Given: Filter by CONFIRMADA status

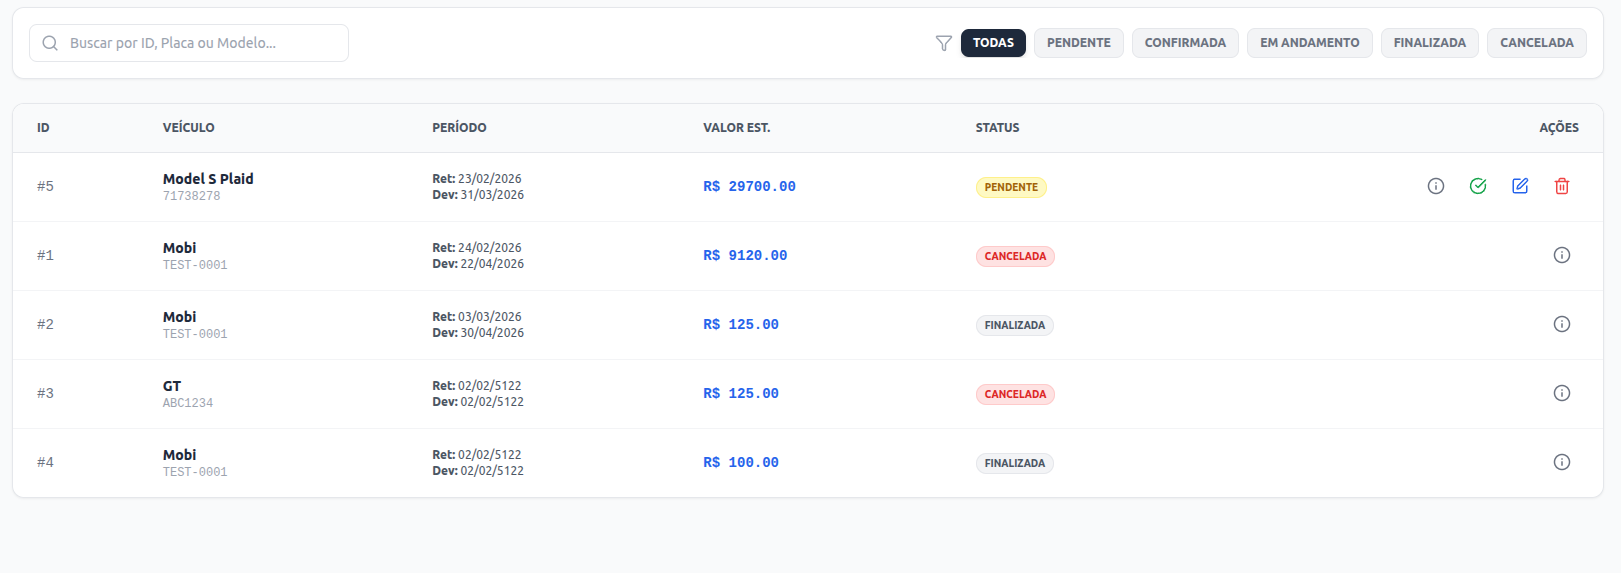Looking at the screenshot, I should coord(1185,43).
